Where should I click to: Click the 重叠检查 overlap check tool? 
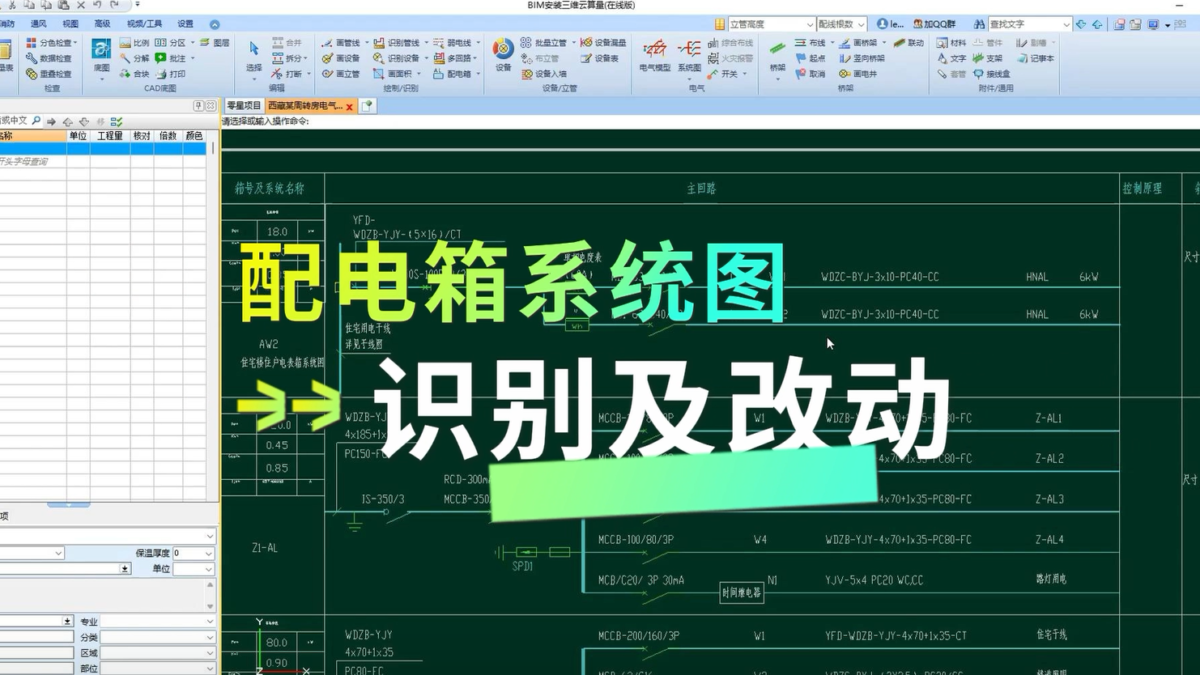(x=49, y=74)
